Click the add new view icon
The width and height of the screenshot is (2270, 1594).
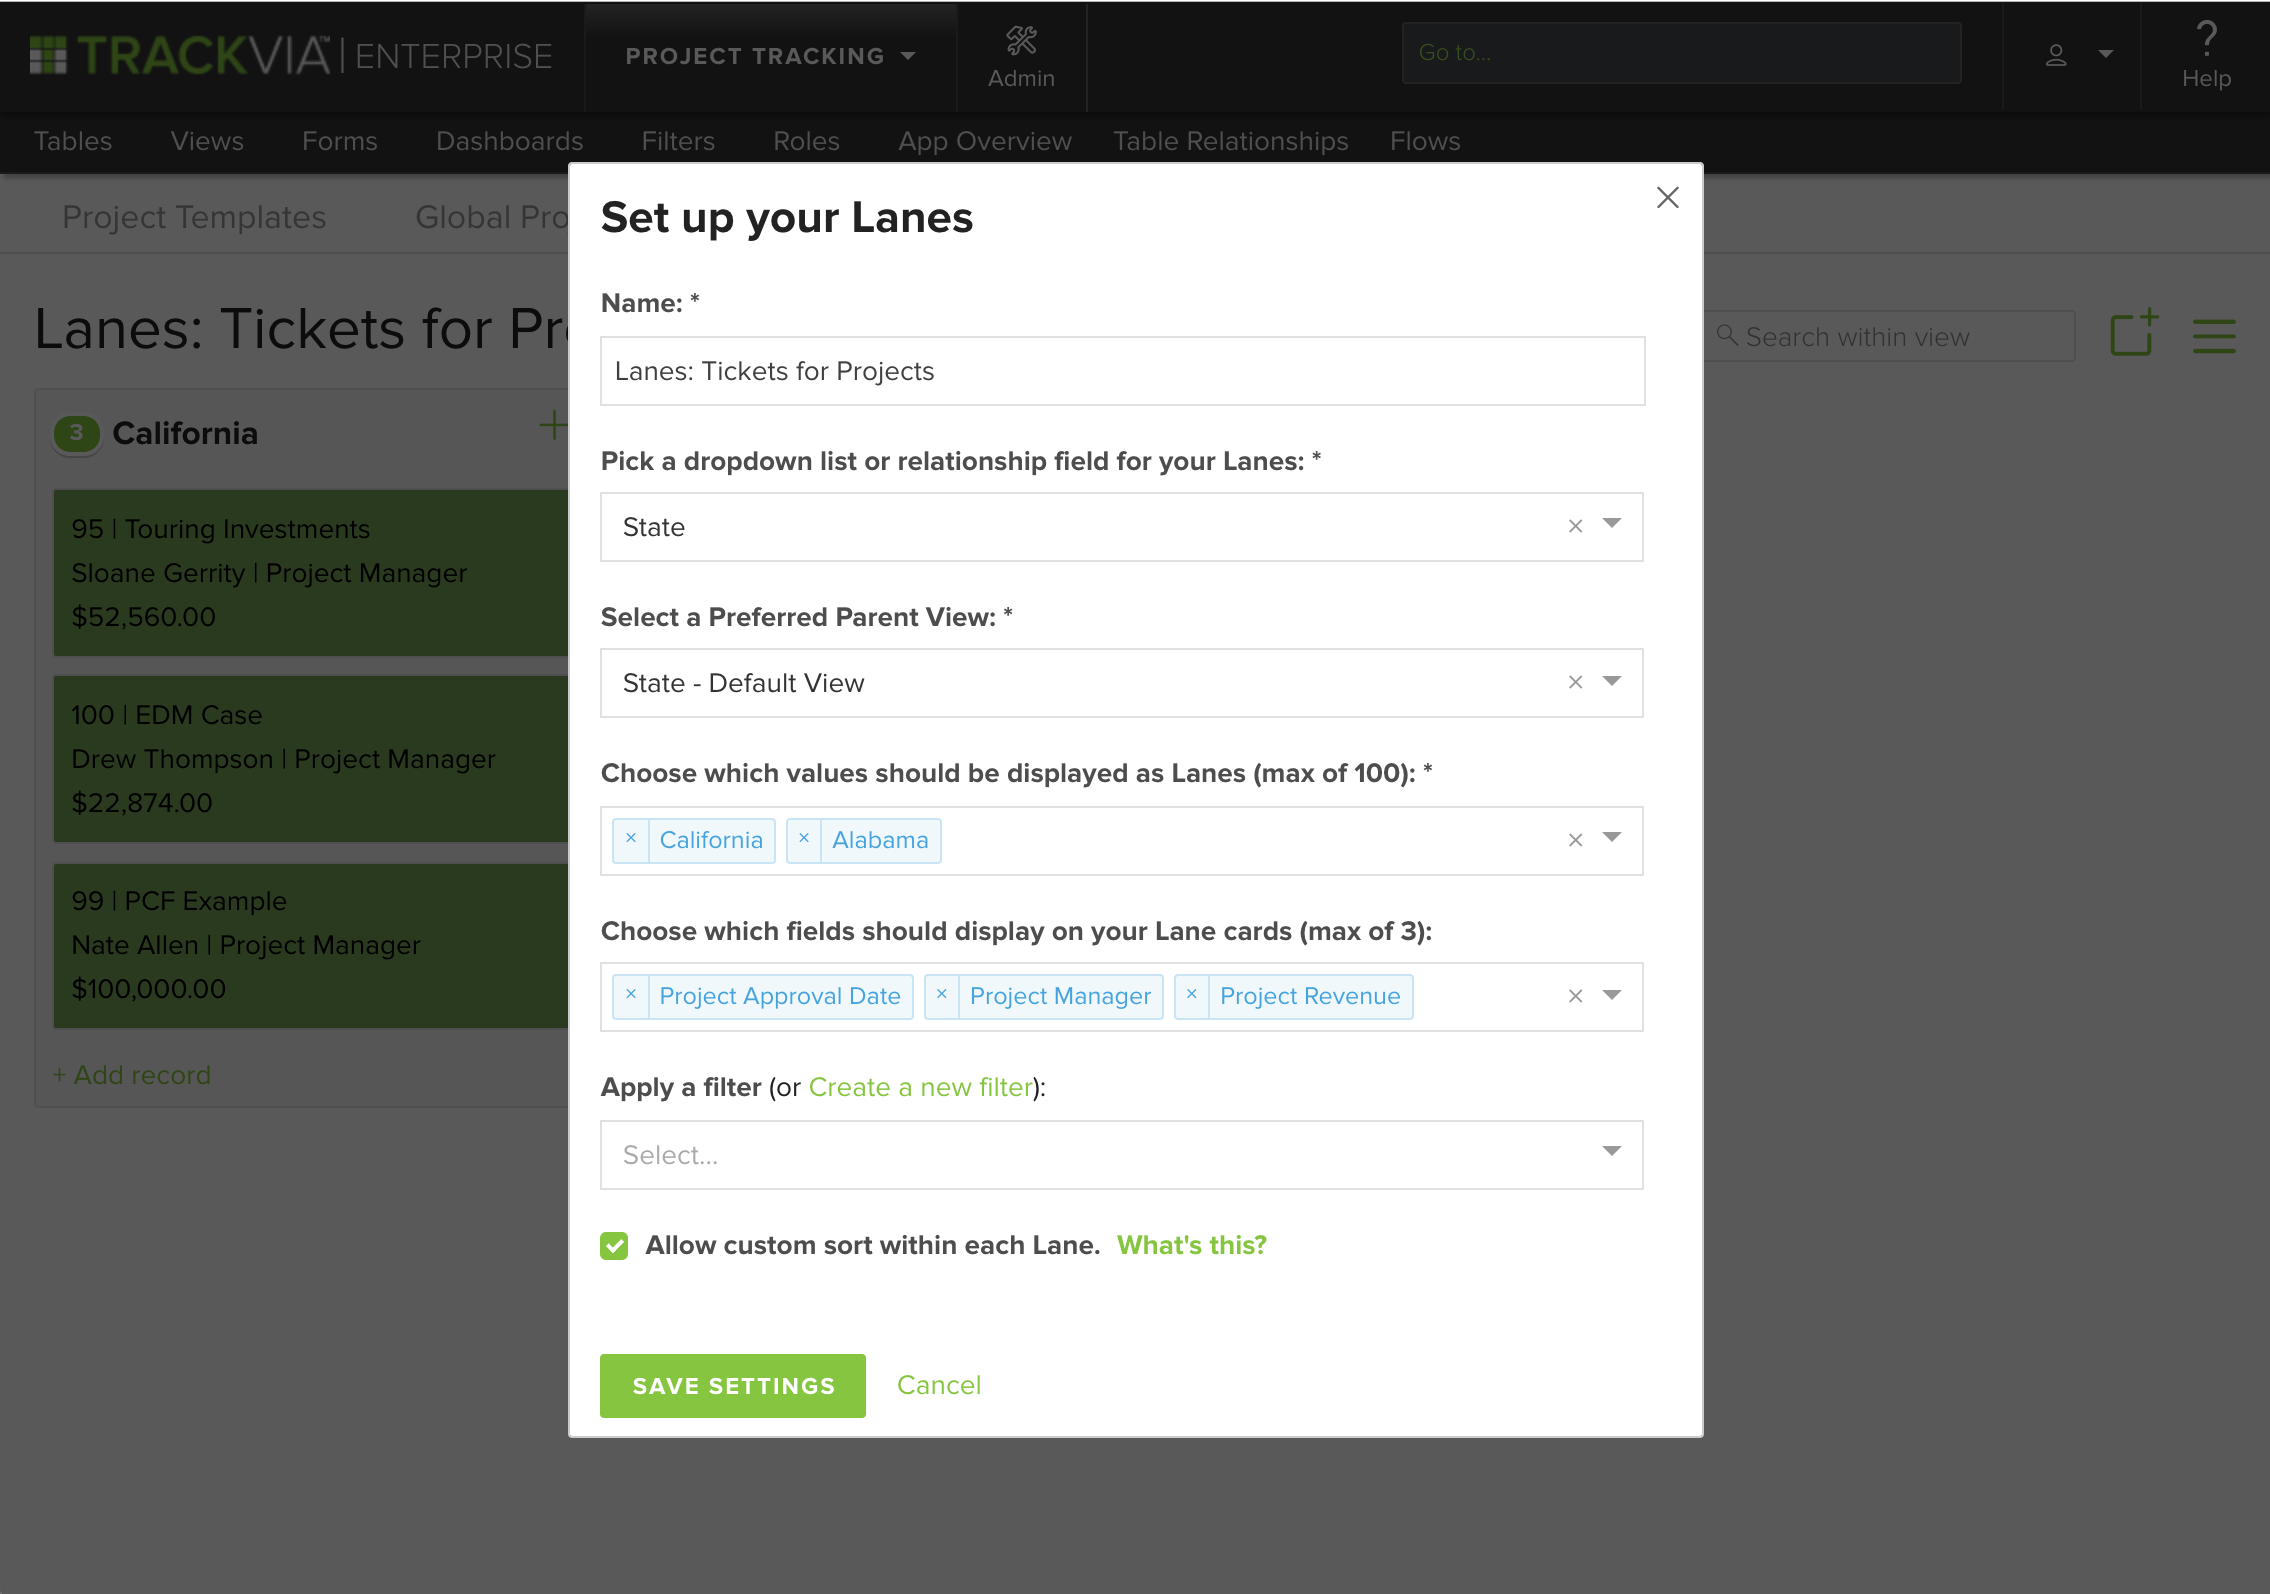pyautogui.click(x=2135, y=334)
